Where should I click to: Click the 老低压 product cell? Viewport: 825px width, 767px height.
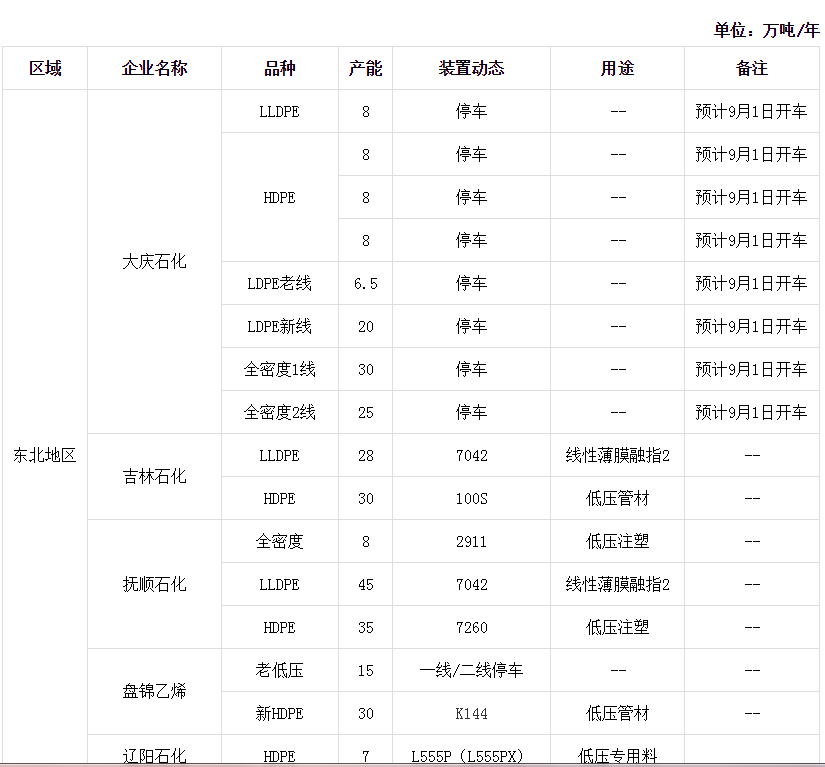279,670
